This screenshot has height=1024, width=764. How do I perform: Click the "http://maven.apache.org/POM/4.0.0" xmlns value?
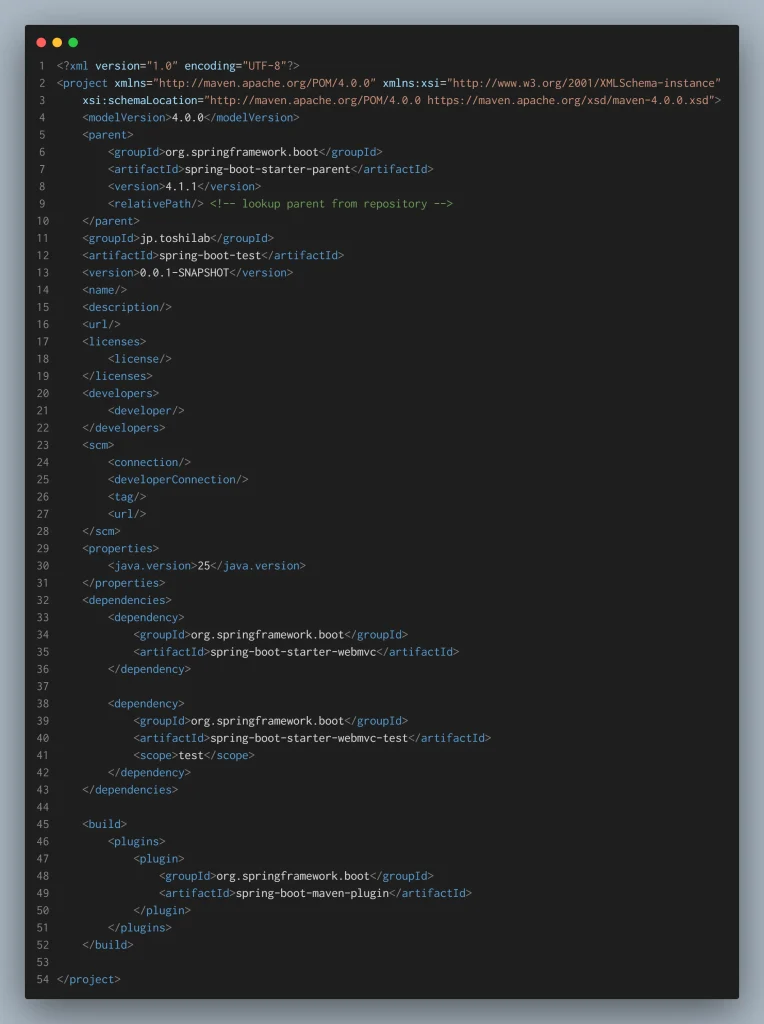coord(264,83)
